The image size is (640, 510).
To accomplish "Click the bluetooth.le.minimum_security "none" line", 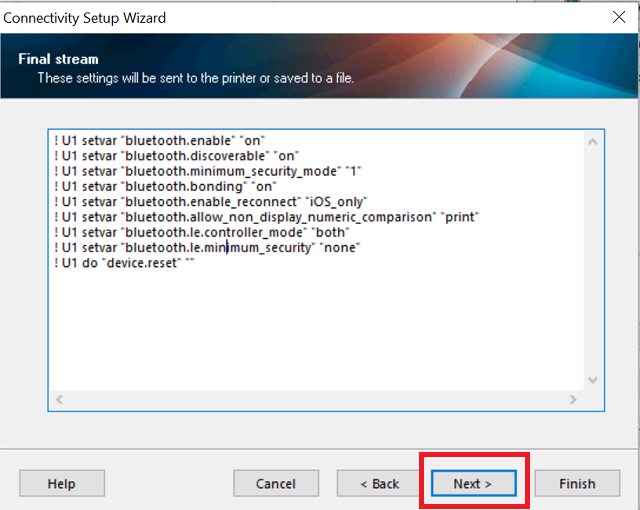I will tap(207, 247).
